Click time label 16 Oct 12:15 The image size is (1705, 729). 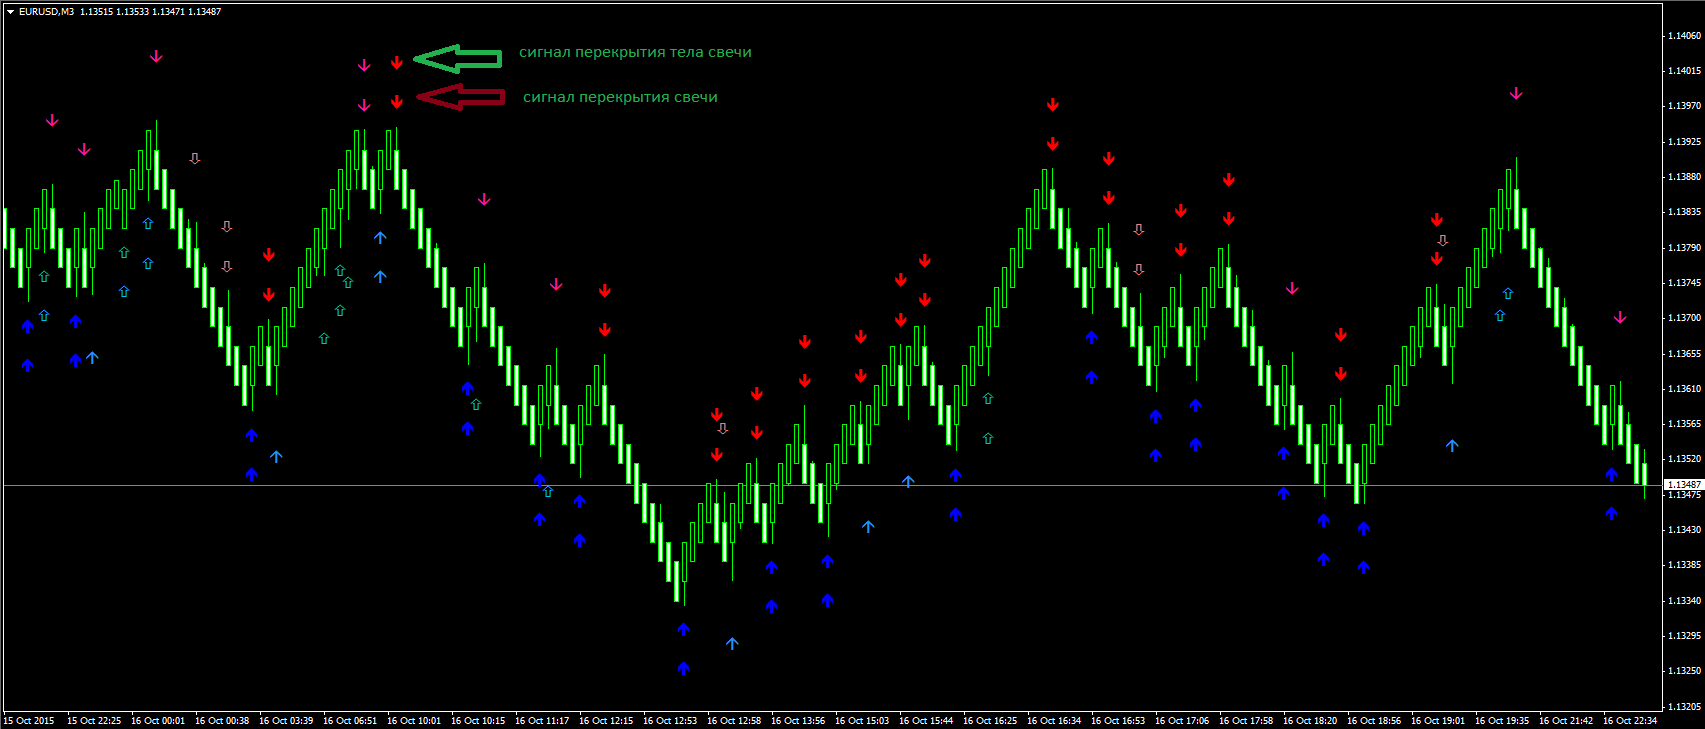[606, 721]
